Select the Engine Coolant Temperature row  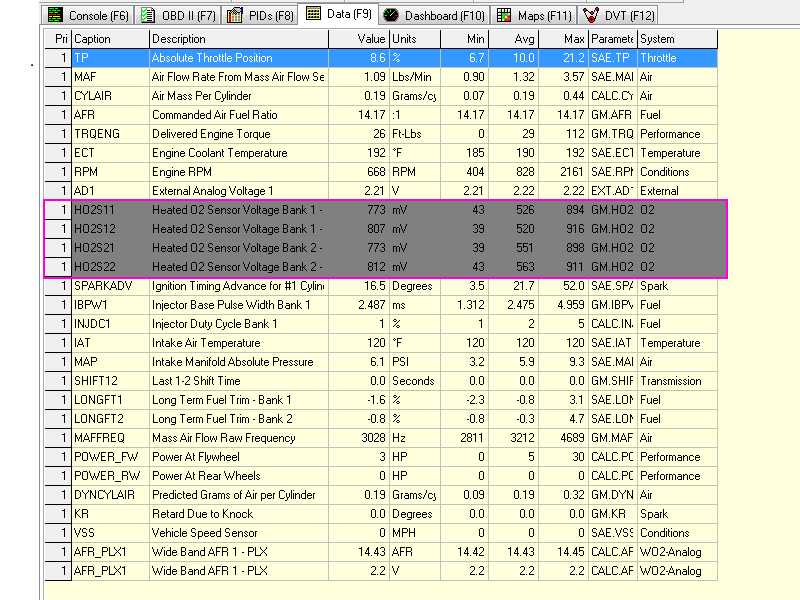[238, 153]
